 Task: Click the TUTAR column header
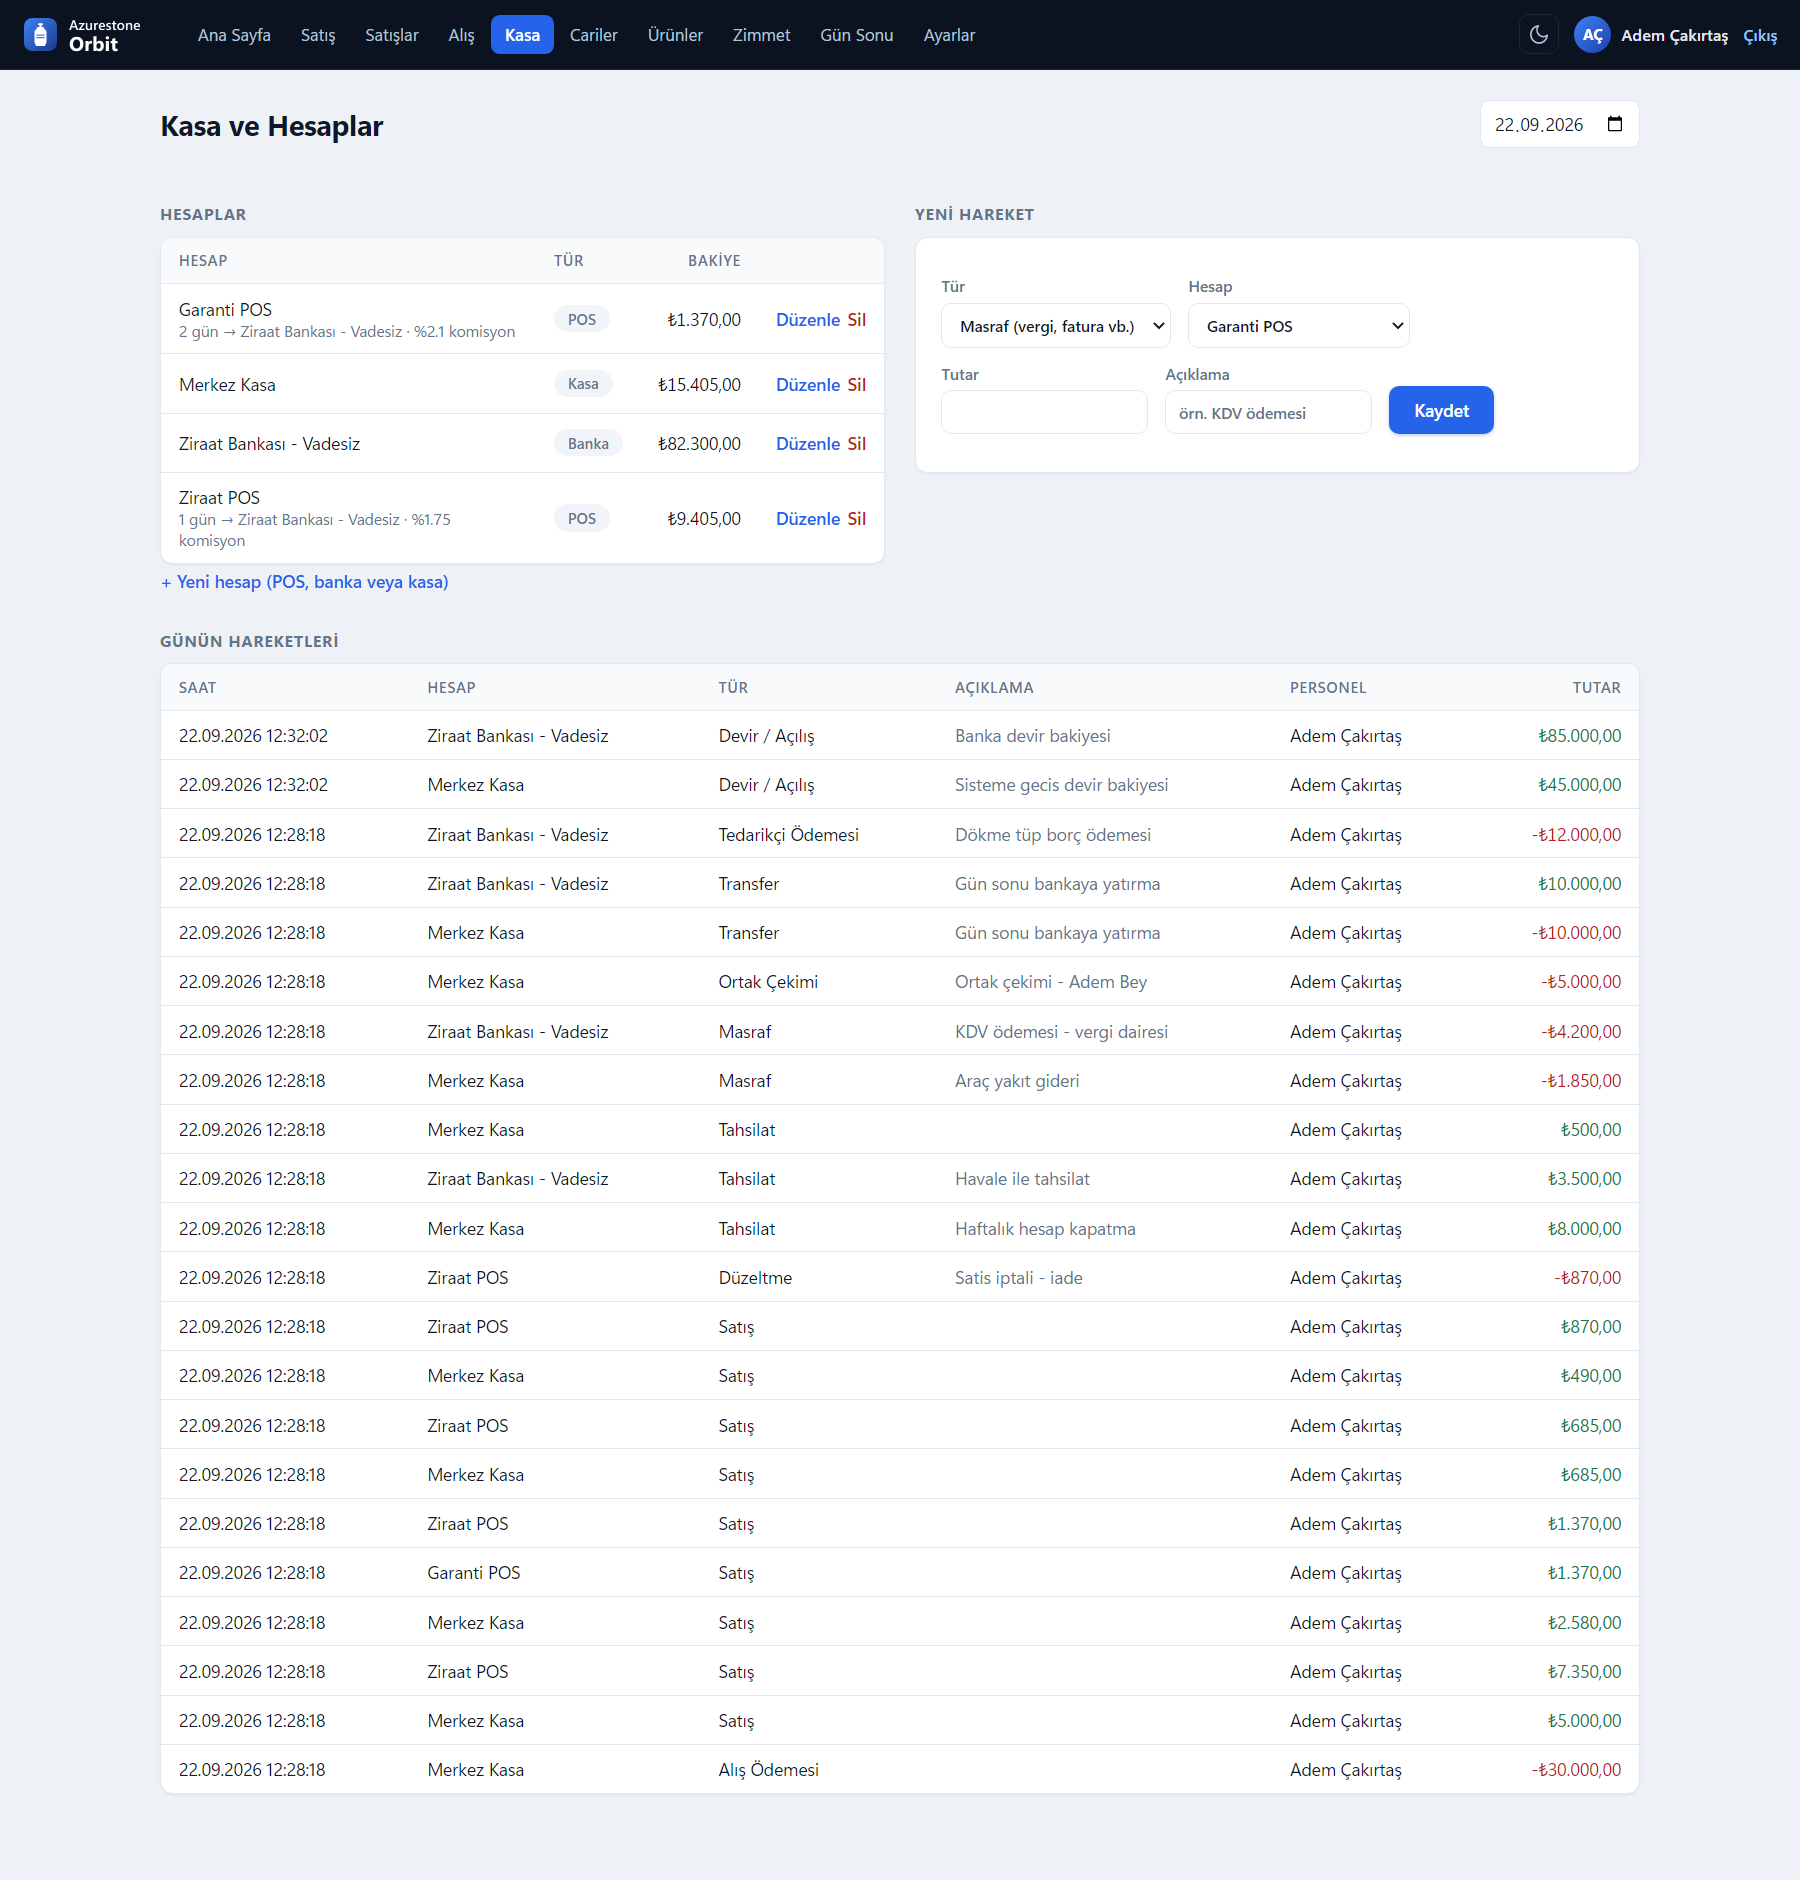click(x=1596, y=688)
